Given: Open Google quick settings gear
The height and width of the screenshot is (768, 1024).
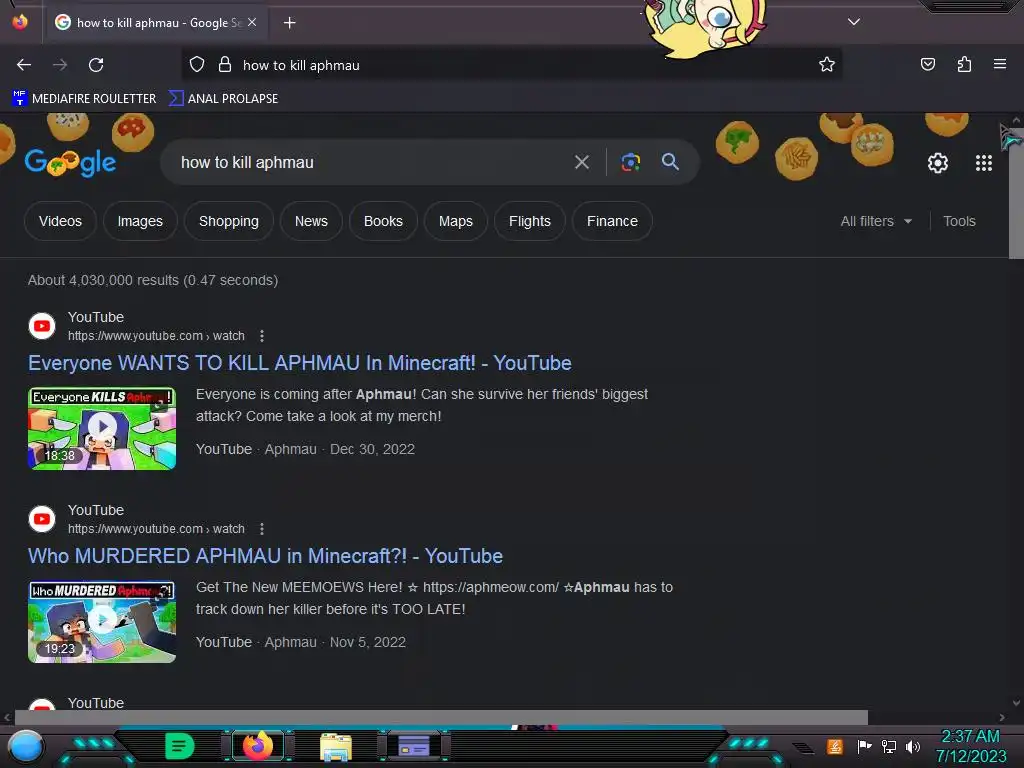Looking at the screenshot, I should tap(938, 163).
